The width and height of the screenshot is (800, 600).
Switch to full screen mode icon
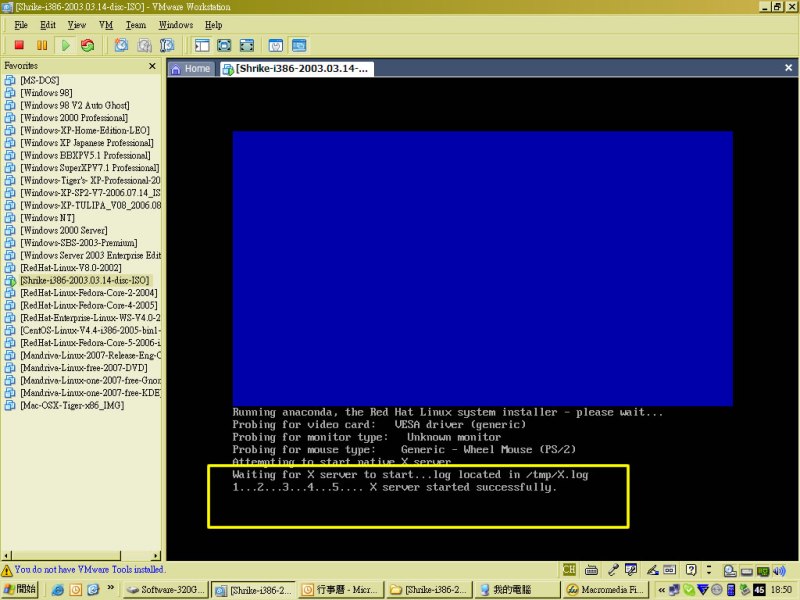coord(224,45)
